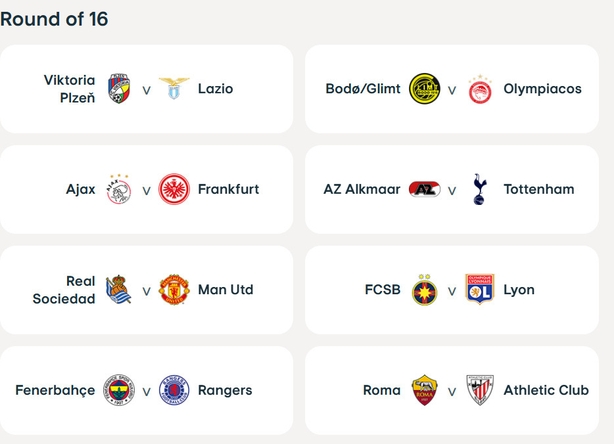
Task: Select the AZ Alkmaar red logo
Action: coord(424,189)
